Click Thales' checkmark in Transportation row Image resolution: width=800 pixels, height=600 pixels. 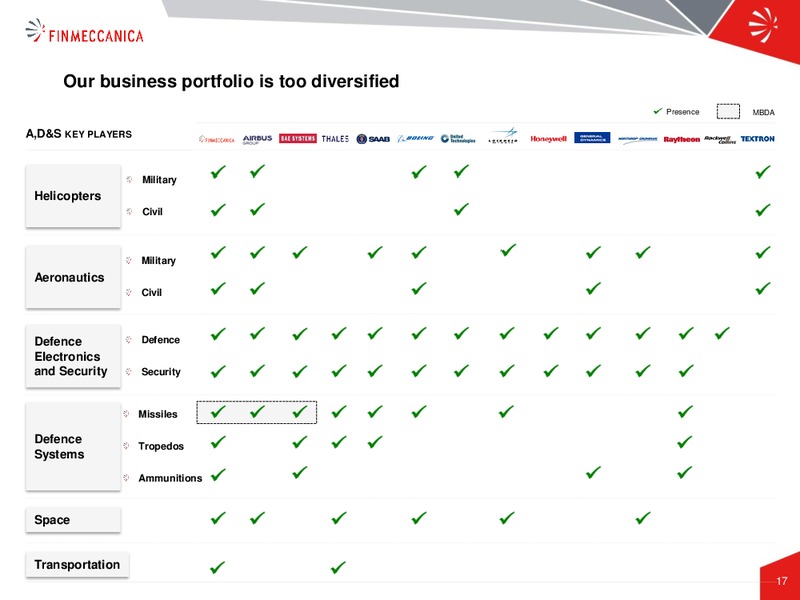point(338,567)
